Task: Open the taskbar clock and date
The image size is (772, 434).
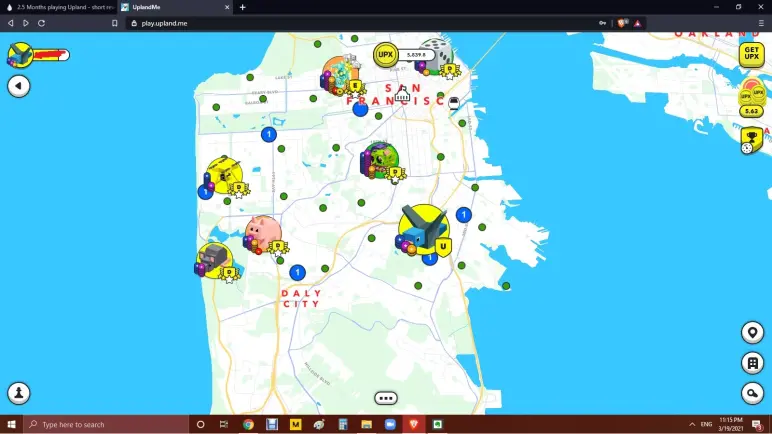Action: pos(731,424)
